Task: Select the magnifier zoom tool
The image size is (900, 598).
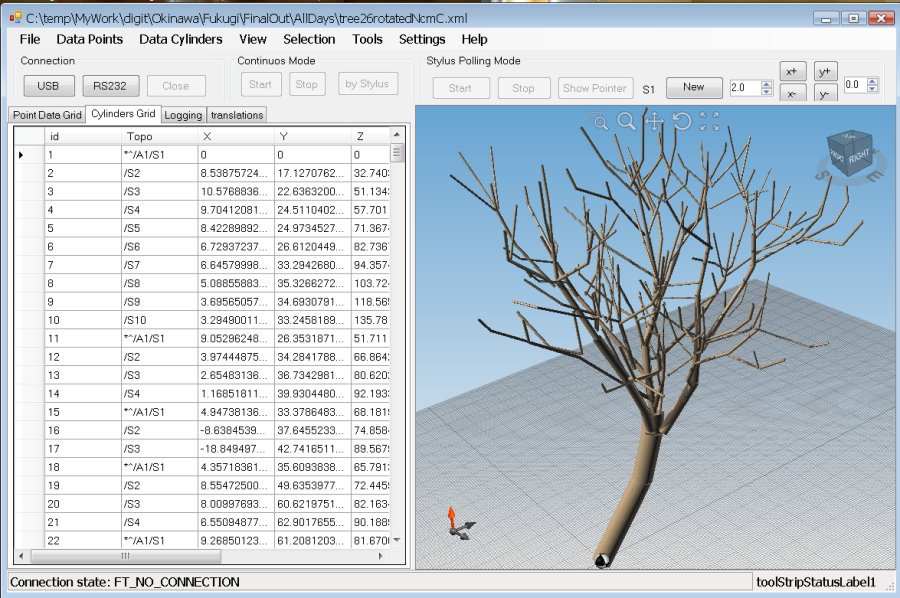Action: click(x=627, y=122)
